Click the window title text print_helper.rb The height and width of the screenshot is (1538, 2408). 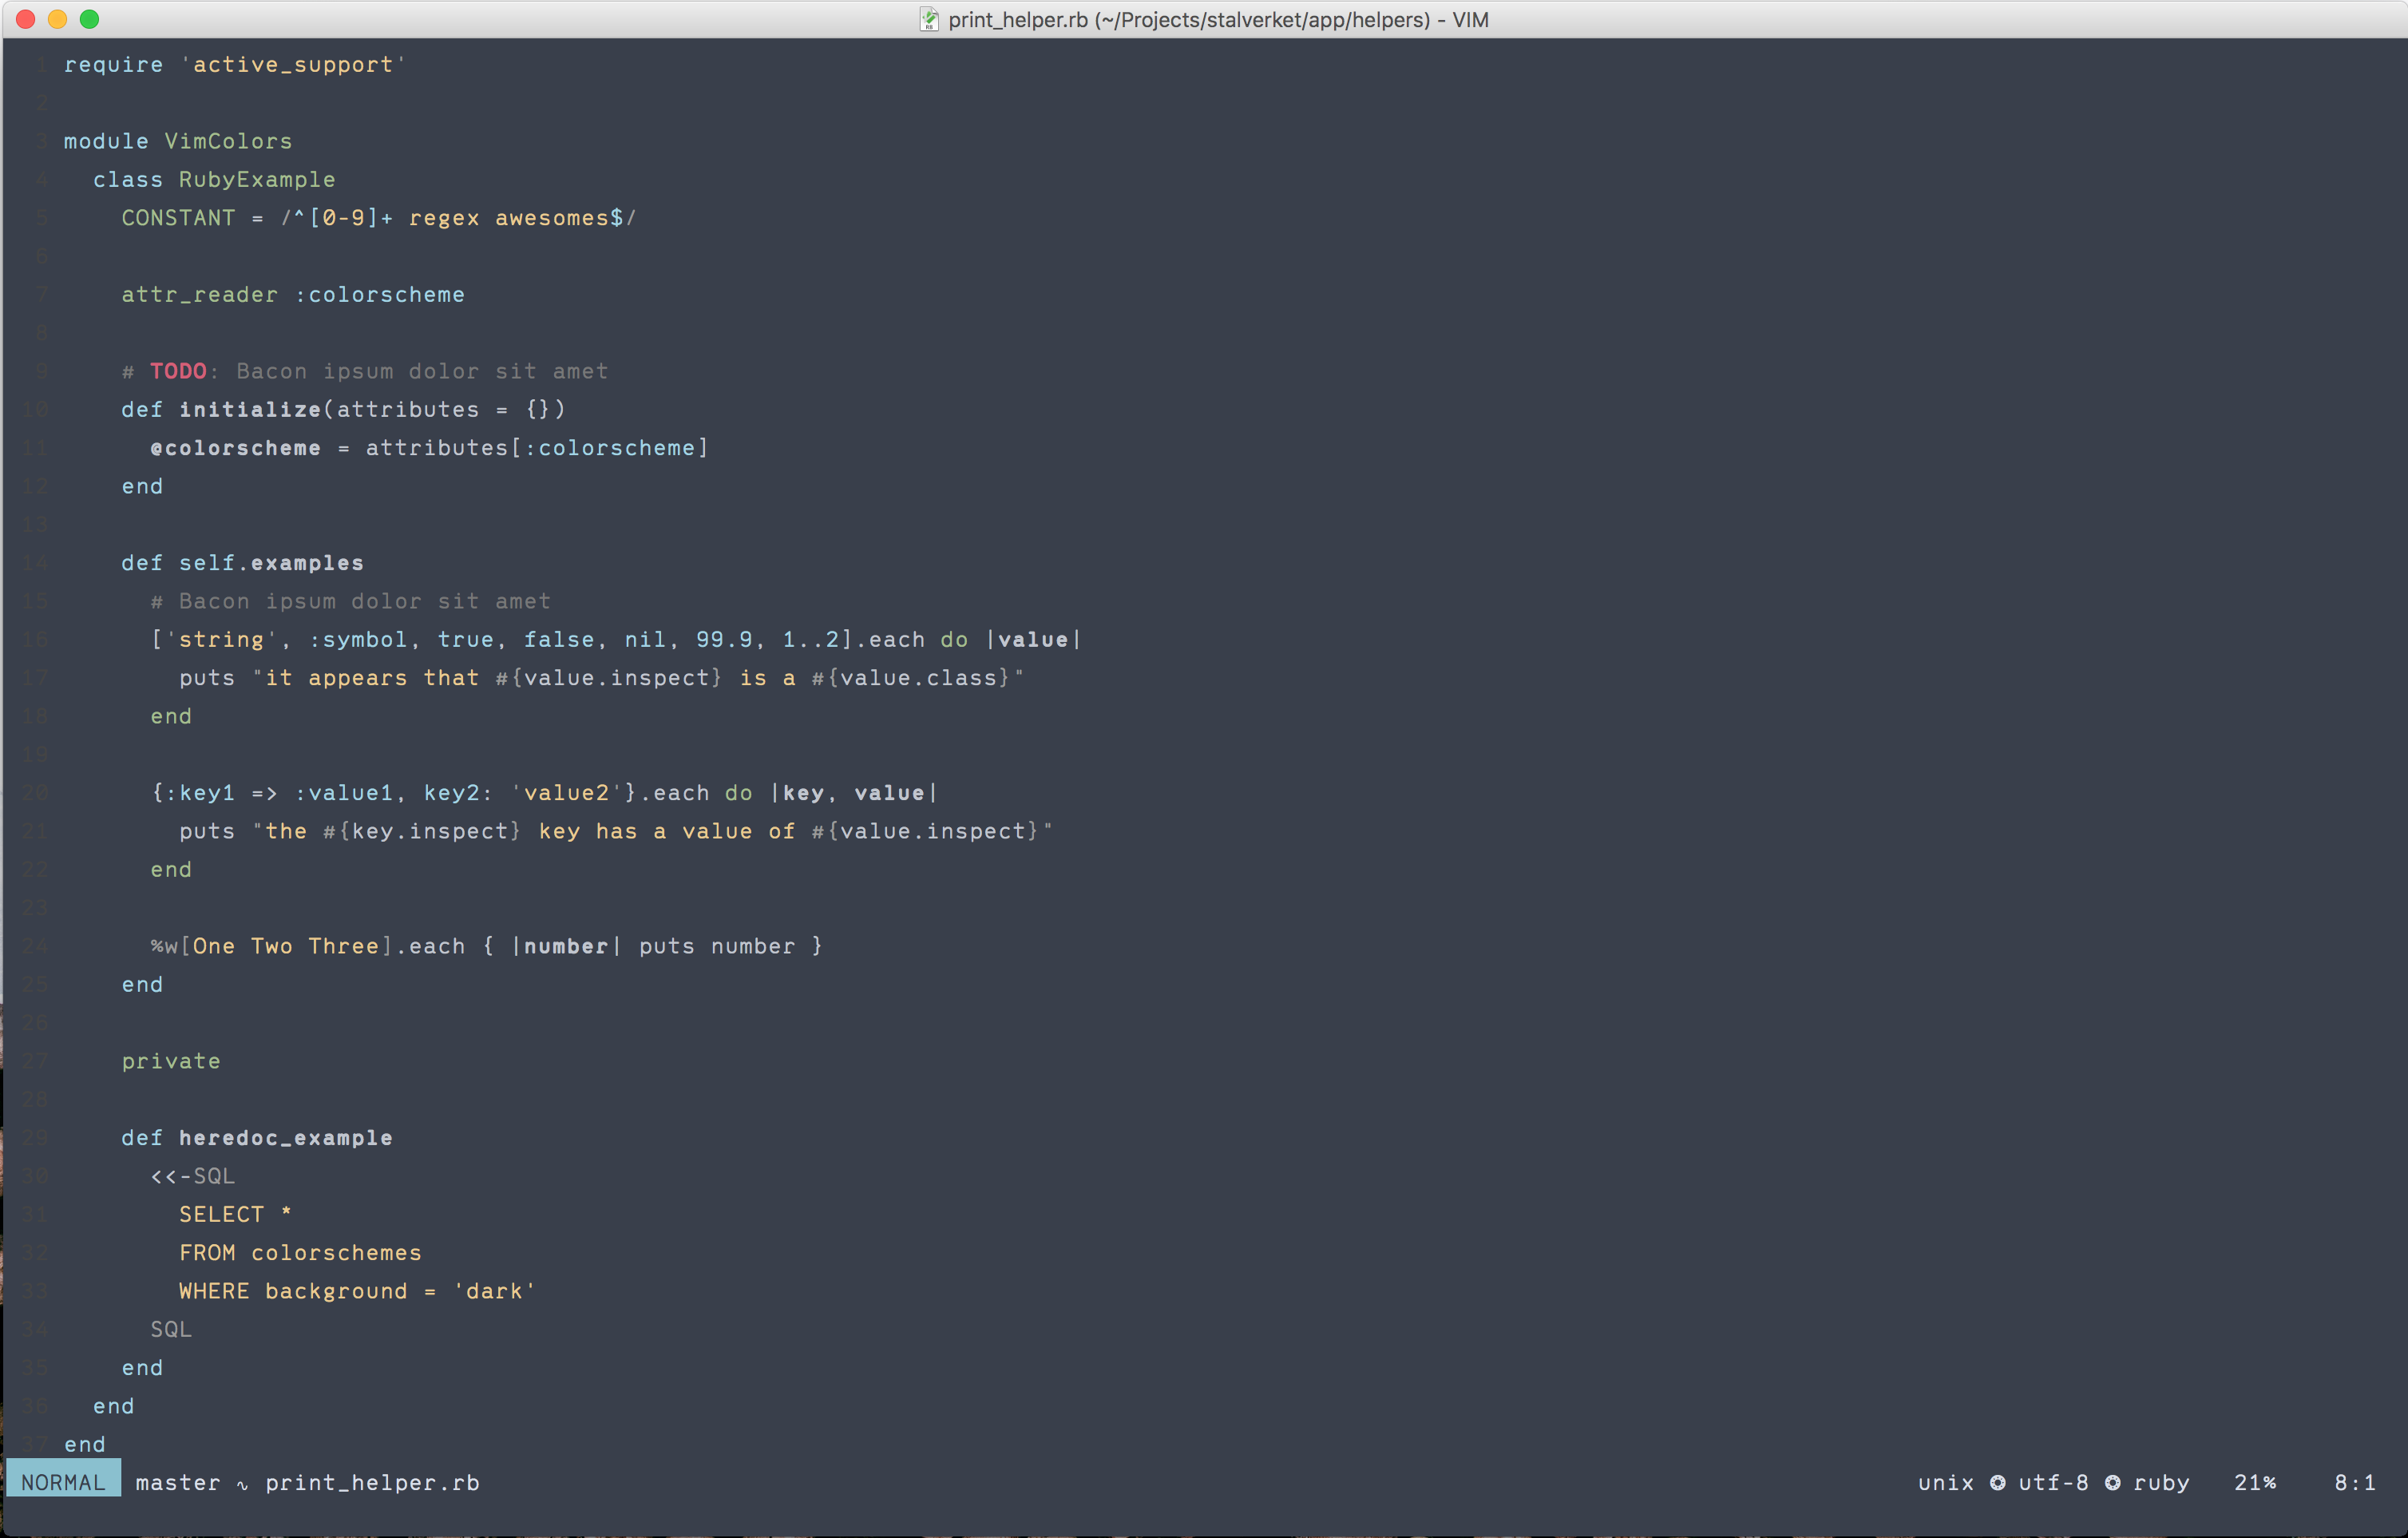[x=1017, y=20]
